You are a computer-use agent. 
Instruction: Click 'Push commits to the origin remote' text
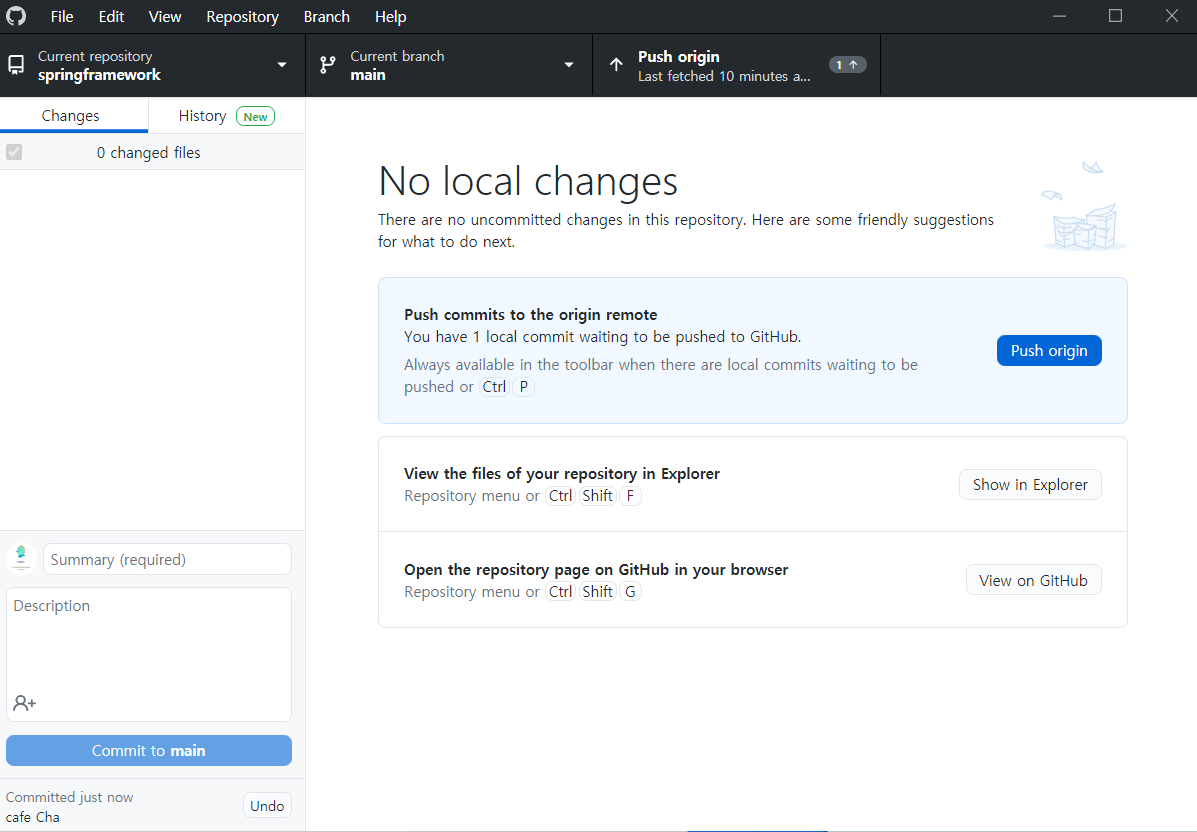531,314
